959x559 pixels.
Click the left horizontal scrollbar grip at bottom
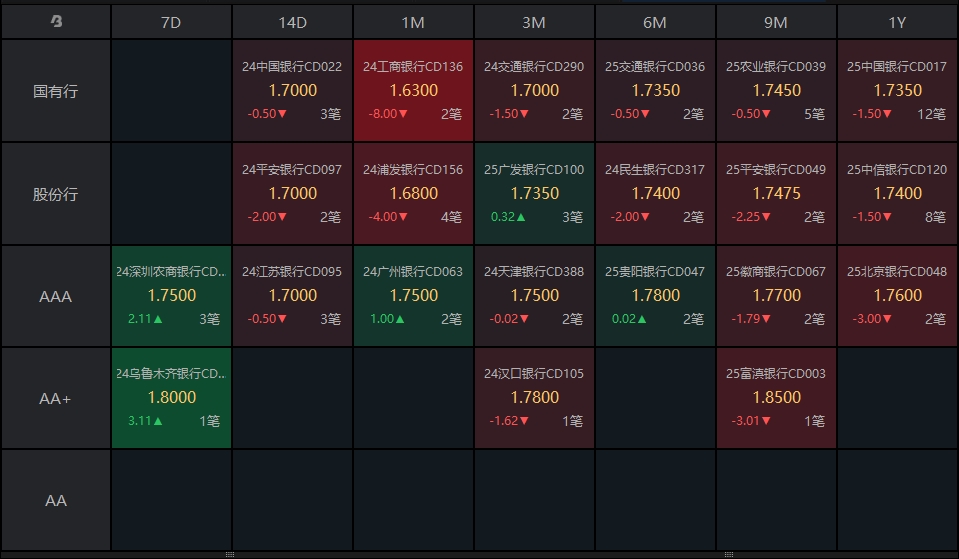tap(230, 555)
